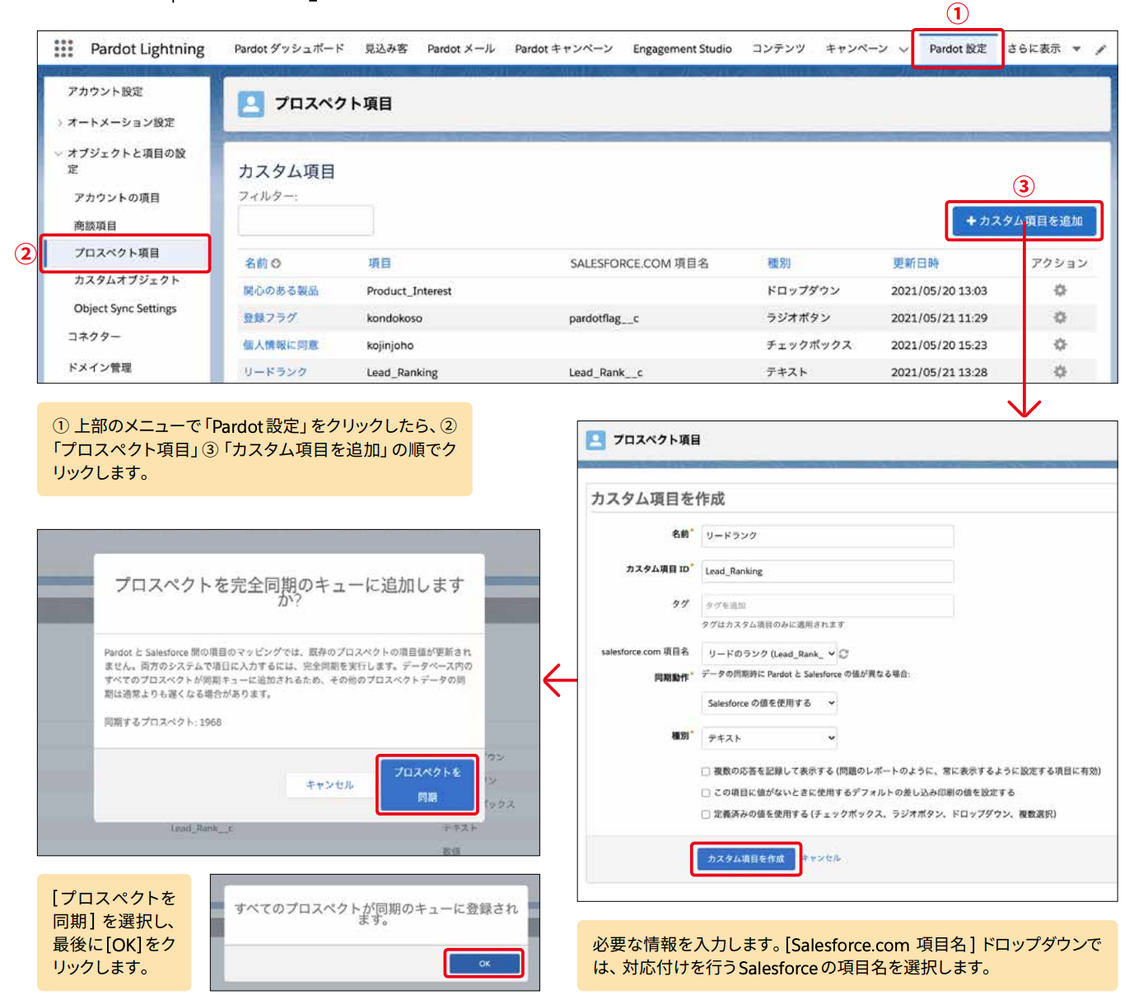Click the フィルター input field
1148x1004 pixels.
tap(305, 220)
